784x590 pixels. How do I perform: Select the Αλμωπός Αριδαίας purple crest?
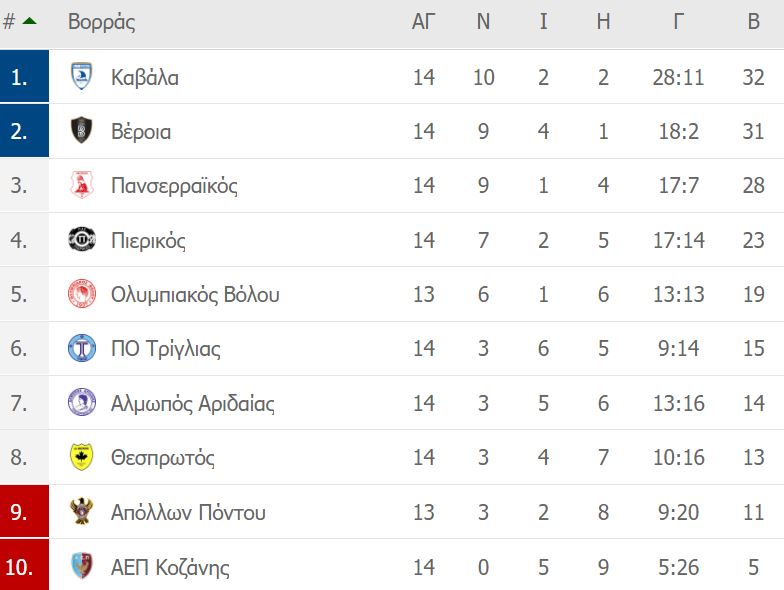pyautogui.click(x=82, y=402)
